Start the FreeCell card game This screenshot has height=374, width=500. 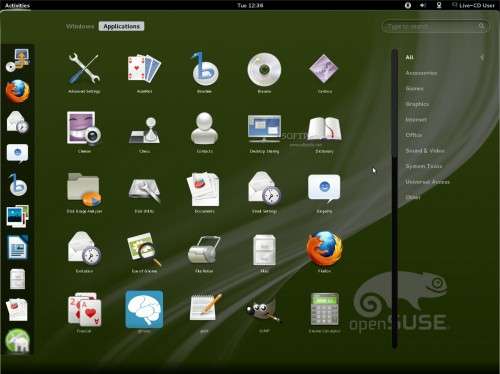pyautogui.click(x=84, y=309)
